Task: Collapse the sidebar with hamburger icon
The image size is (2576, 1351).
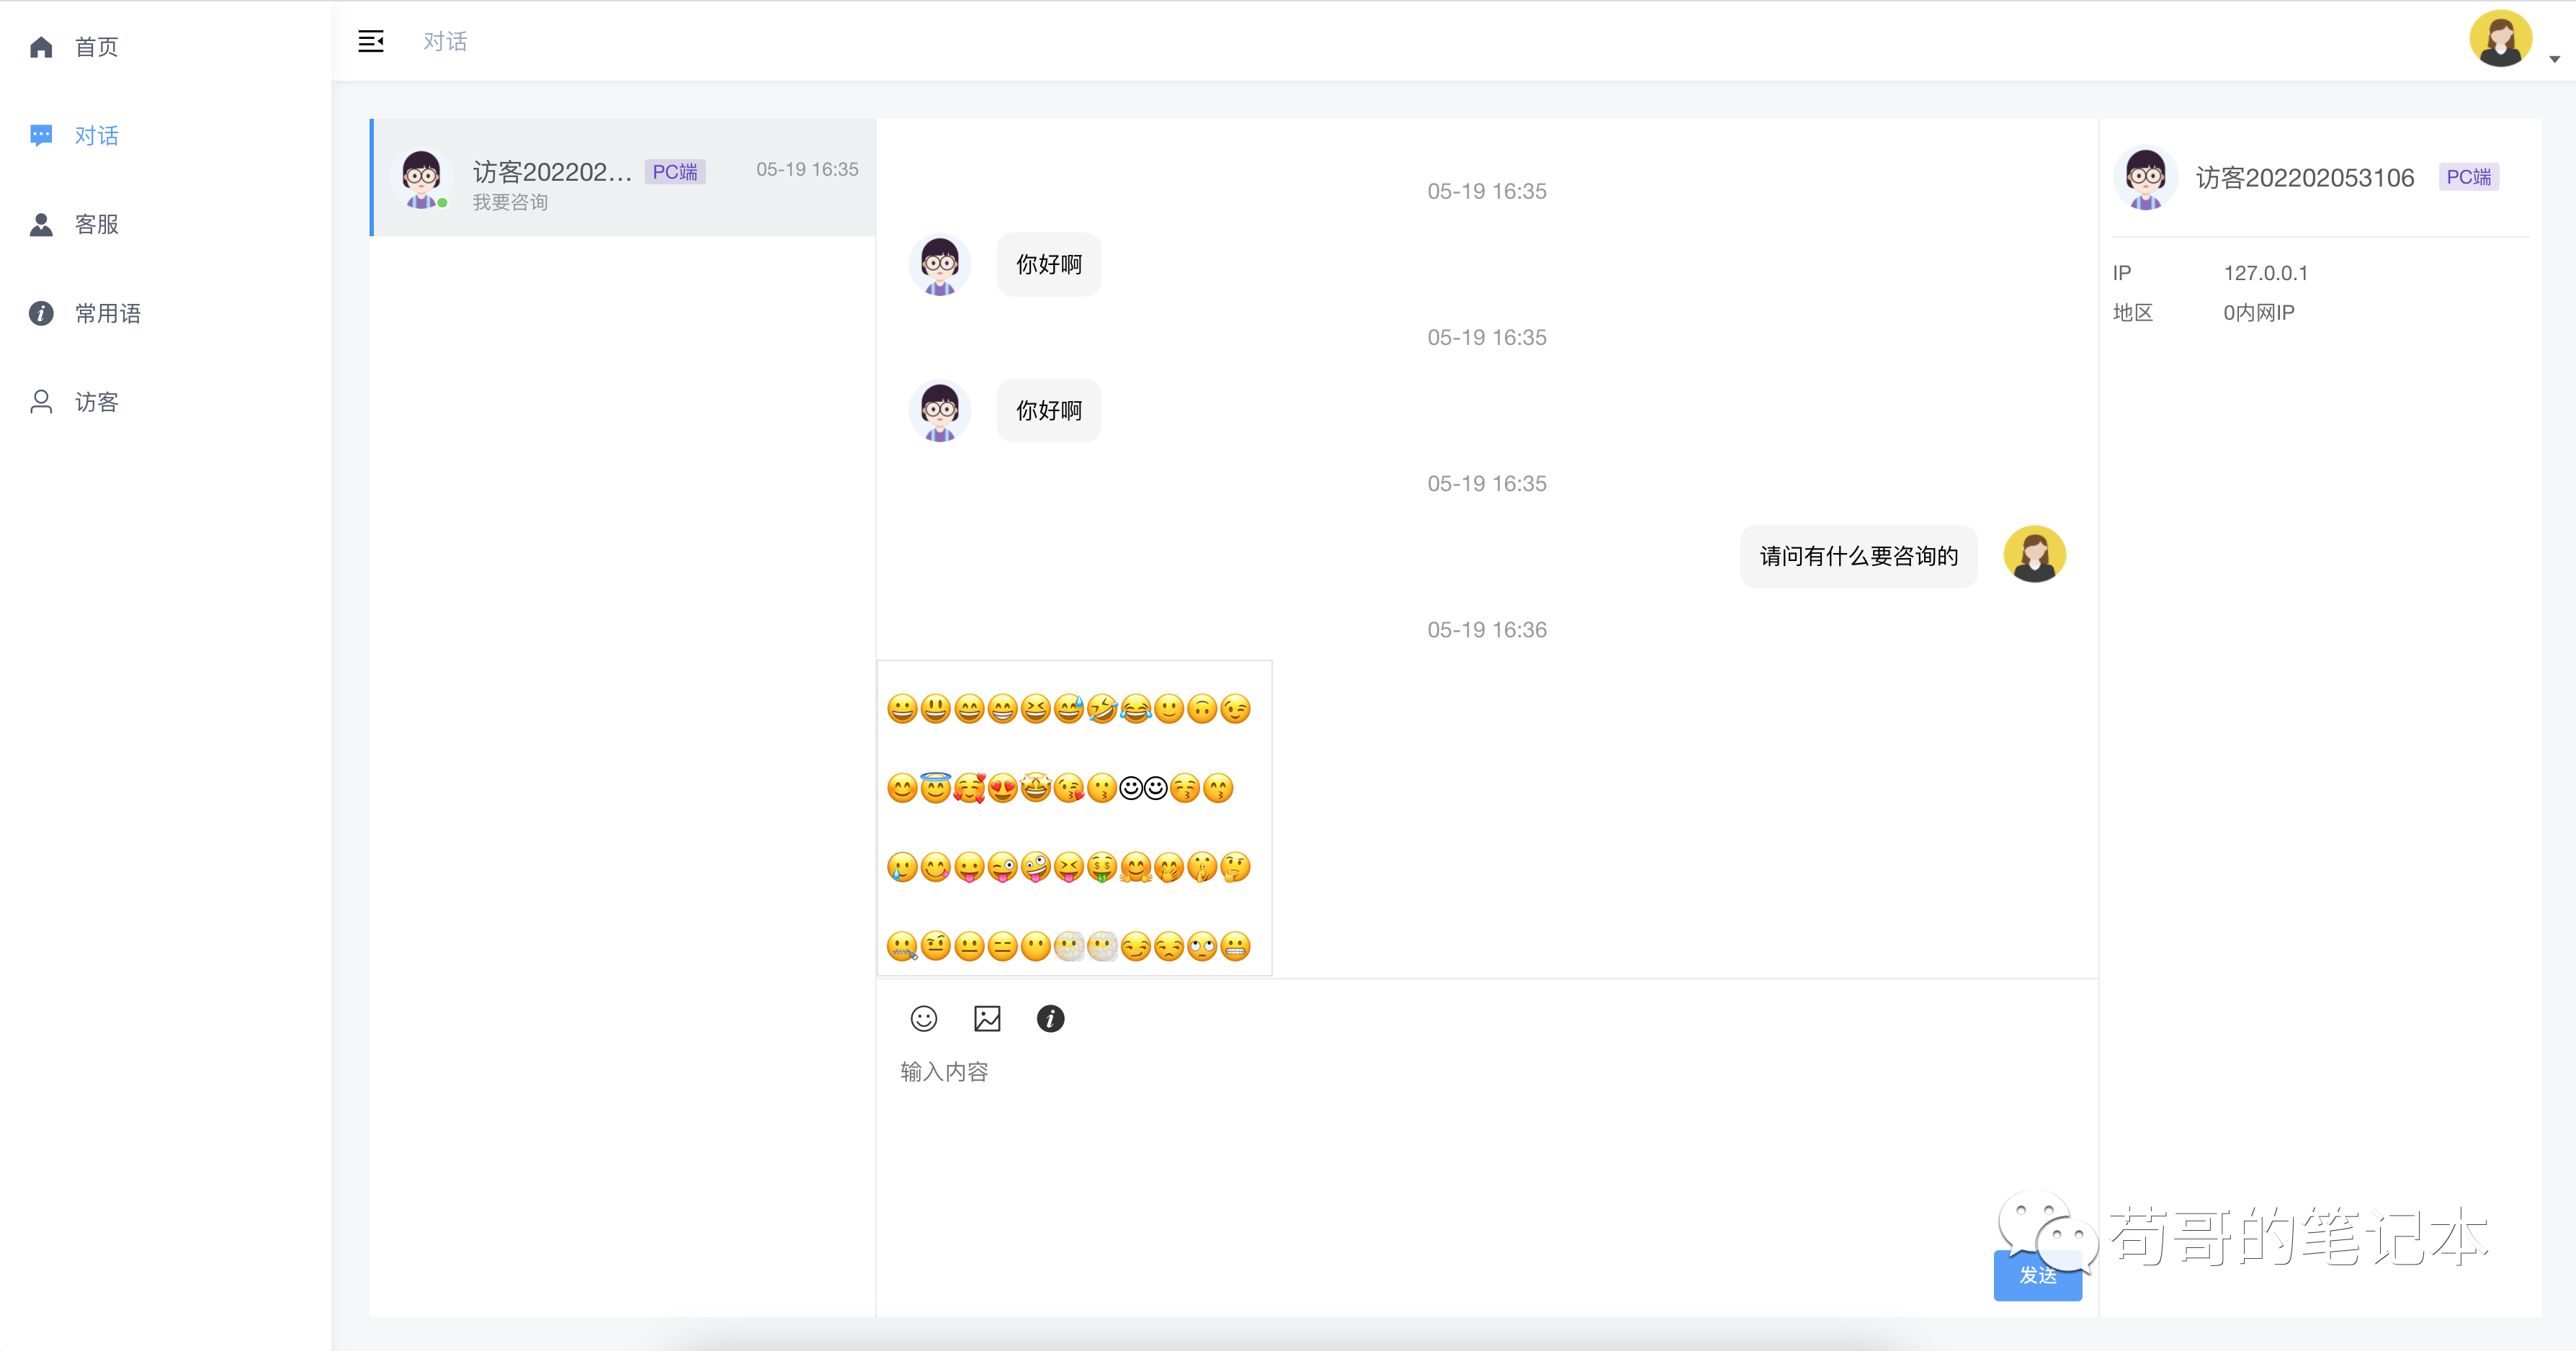Action: click(371, 41)
